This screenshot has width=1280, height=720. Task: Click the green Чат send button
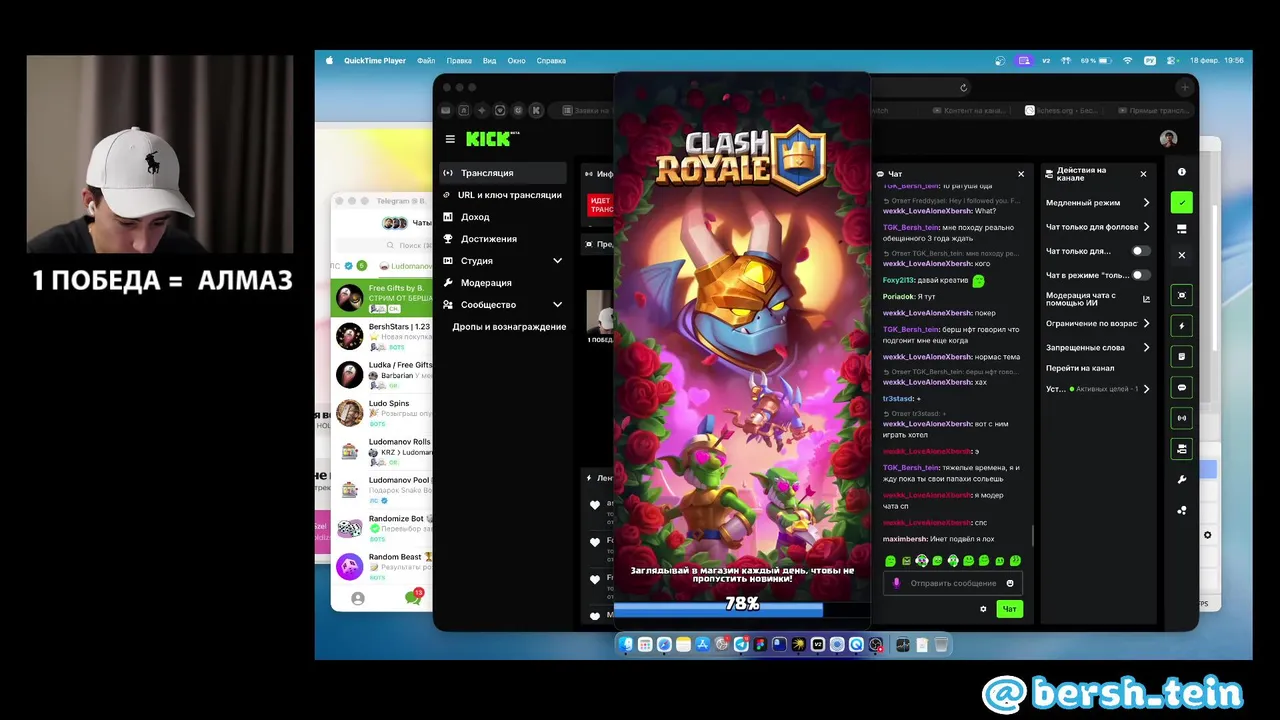pos(1009,609)
